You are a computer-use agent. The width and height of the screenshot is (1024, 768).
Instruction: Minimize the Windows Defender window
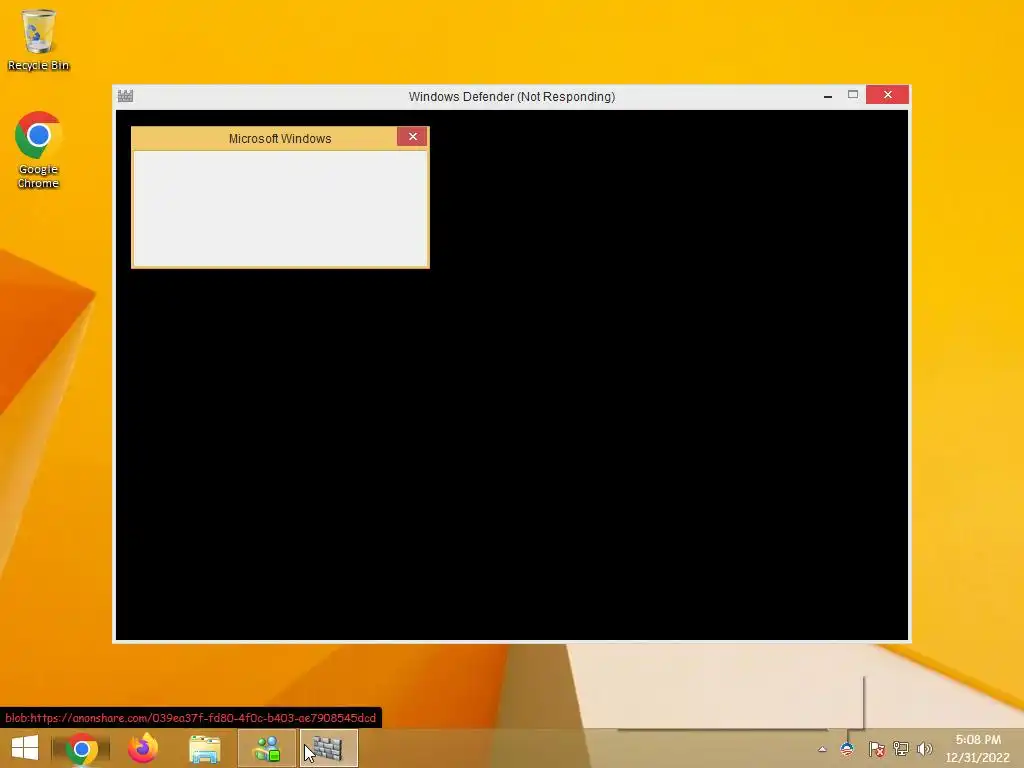(x=827, y=95)
